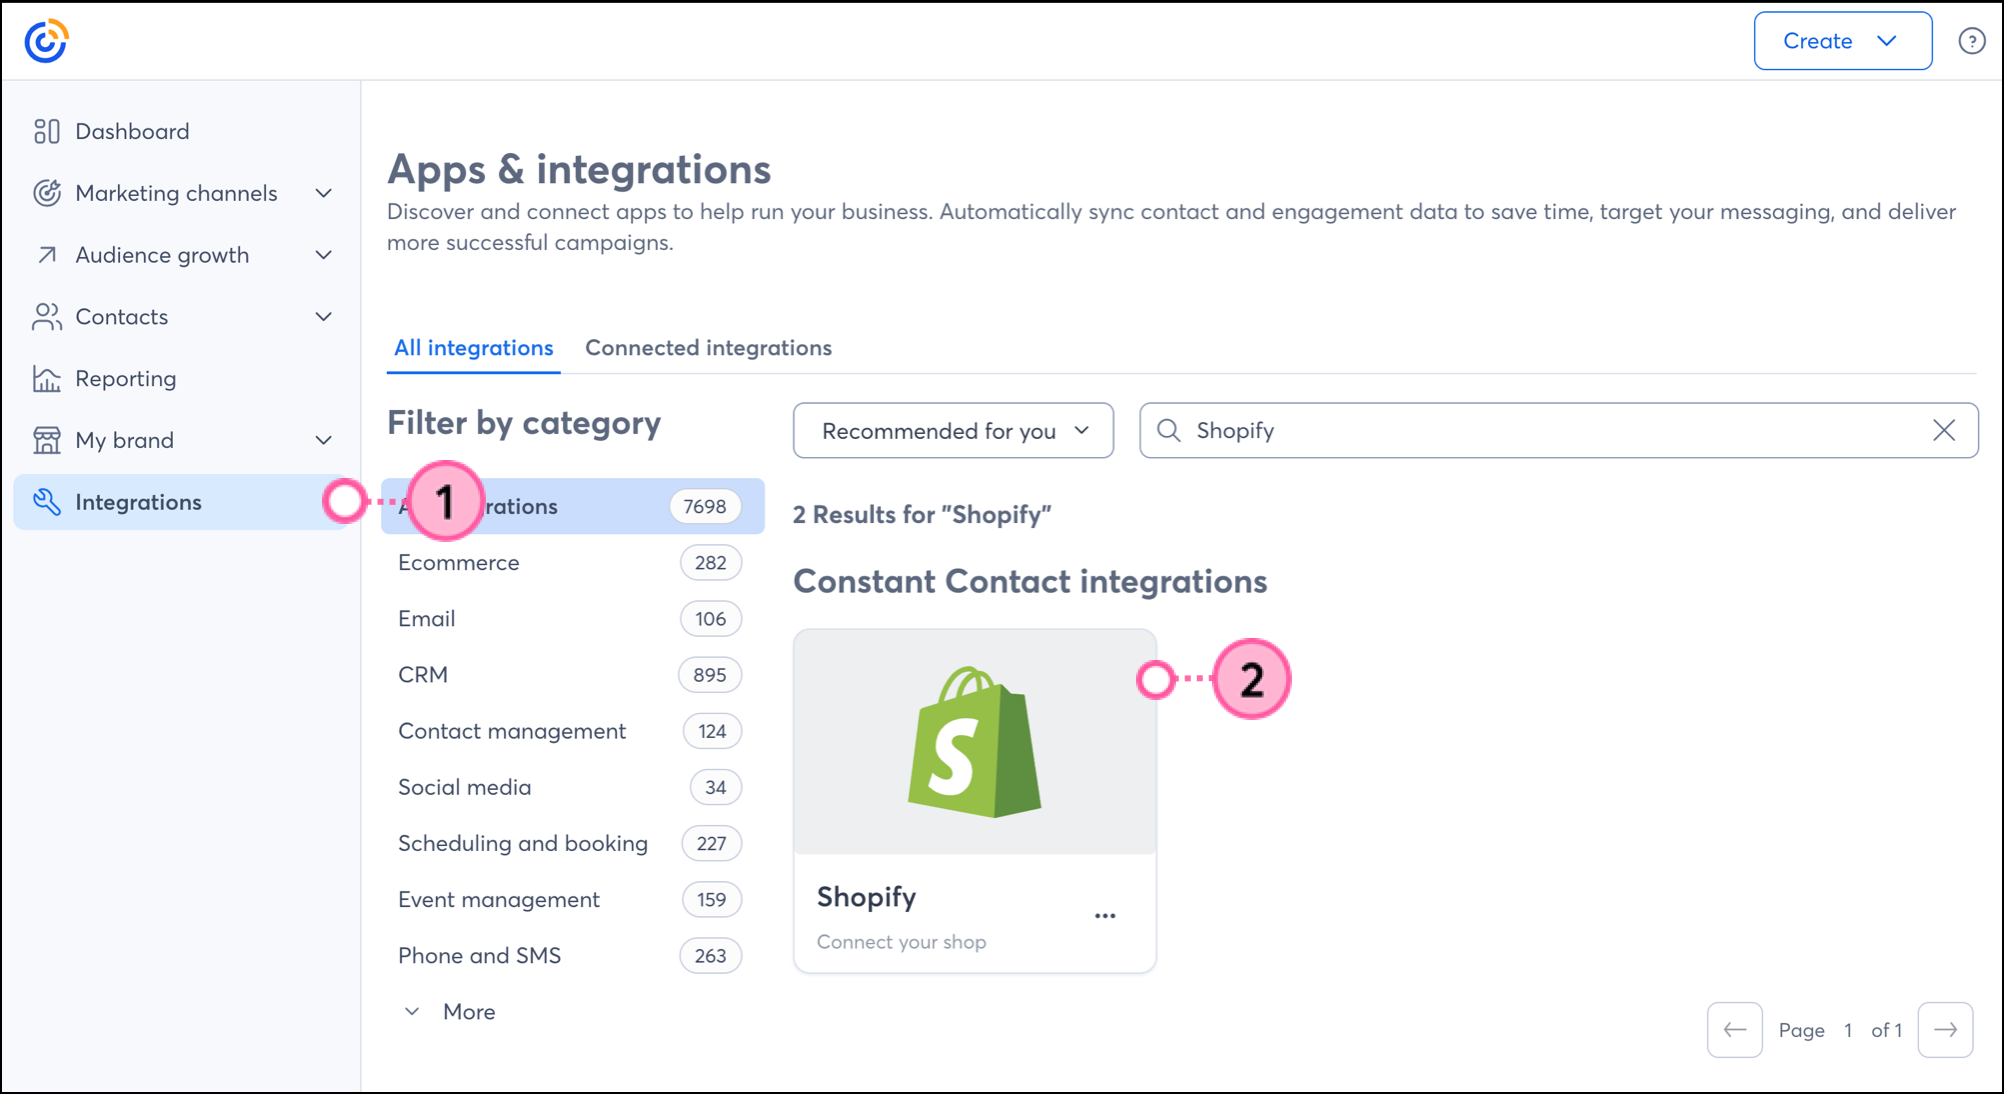Filter by Ecommerce category
This screenshot has width=2004, height=1094.
coord(572,563)
